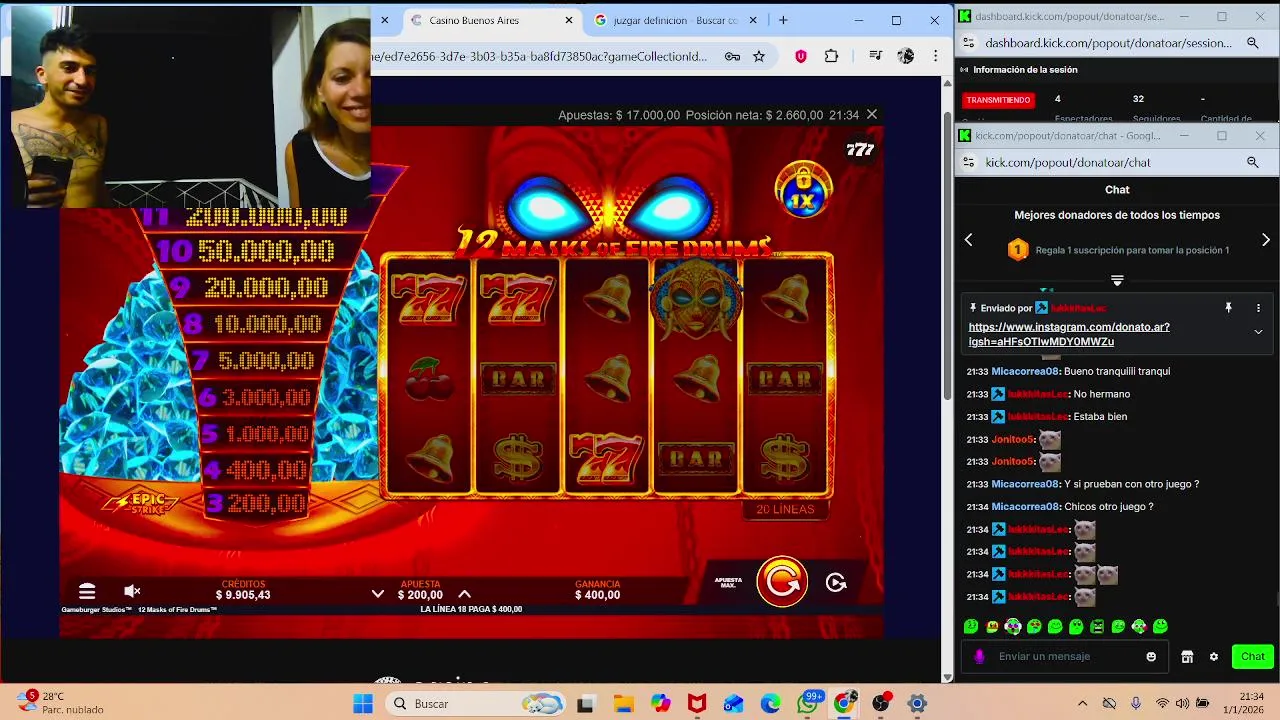Viewport: 1280px width, 720px height.
Task: Focus the 'Enviar un mensaje' field
Action: click(x=1067, y=656)
